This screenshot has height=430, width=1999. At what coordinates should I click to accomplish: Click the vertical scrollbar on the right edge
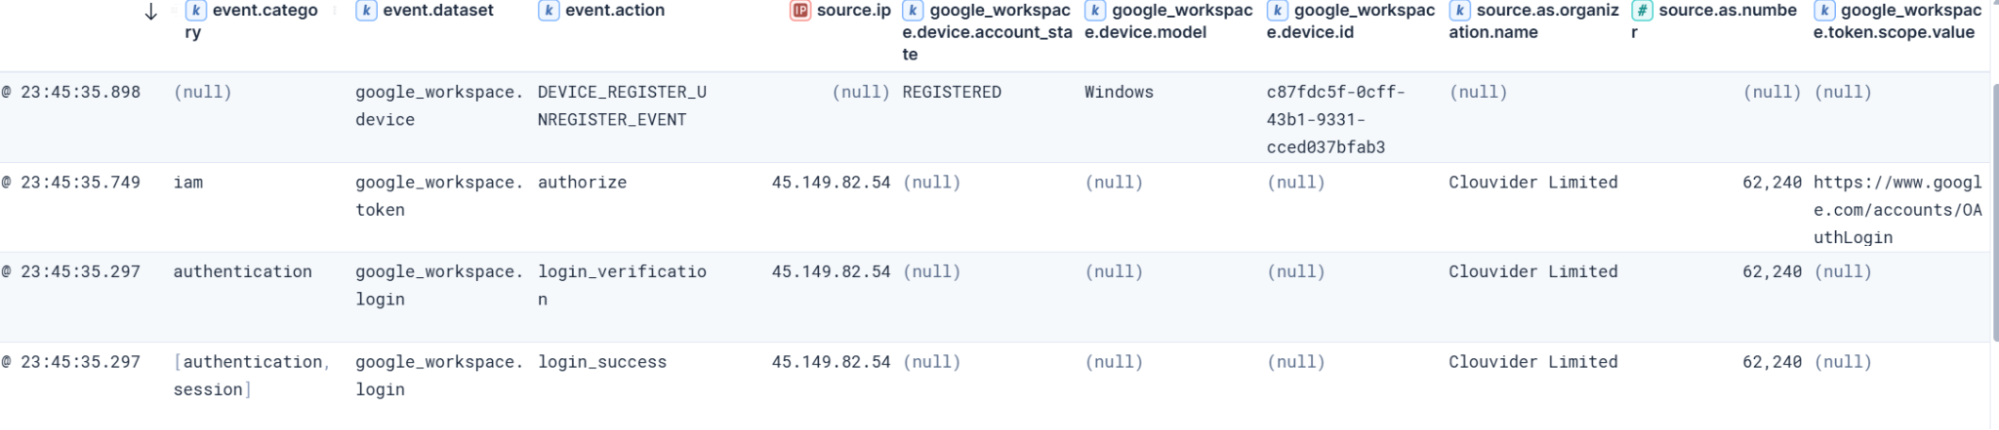1994,250
